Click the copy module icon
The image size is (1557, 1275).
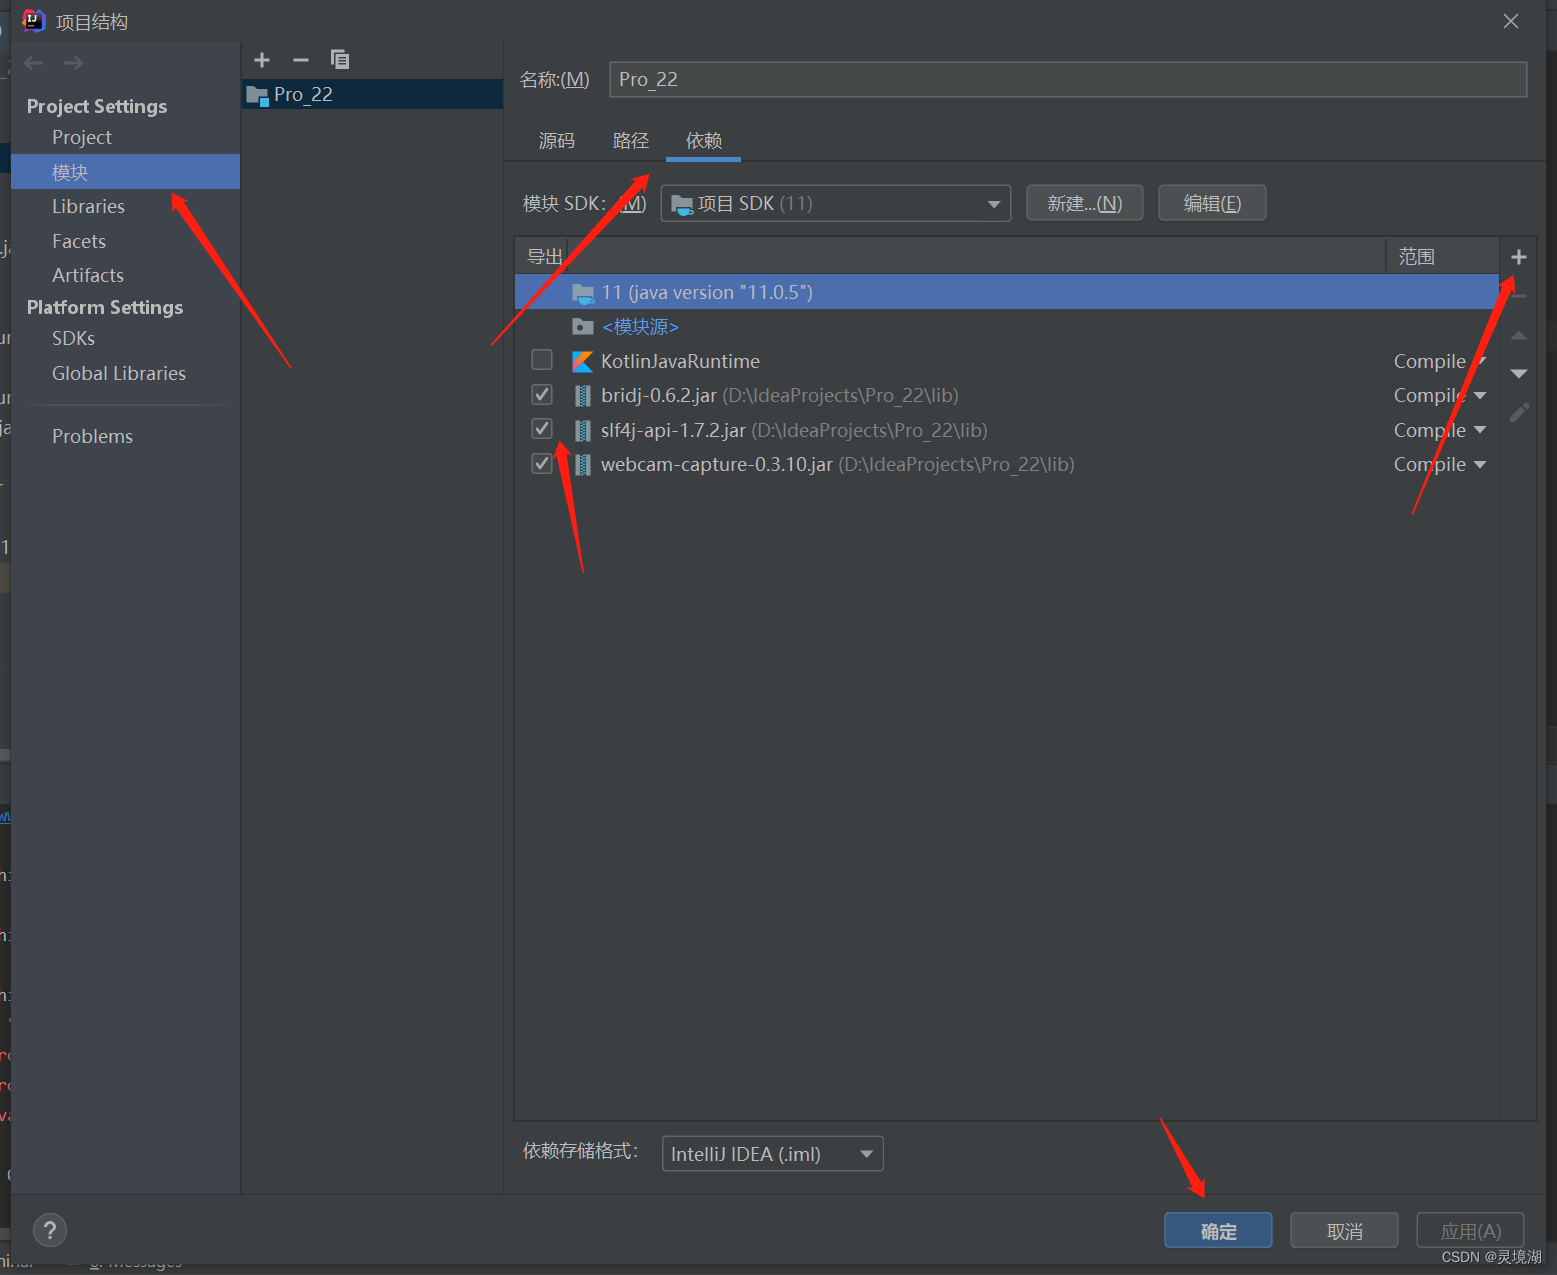pyautogui.click(x=340, y=60)
